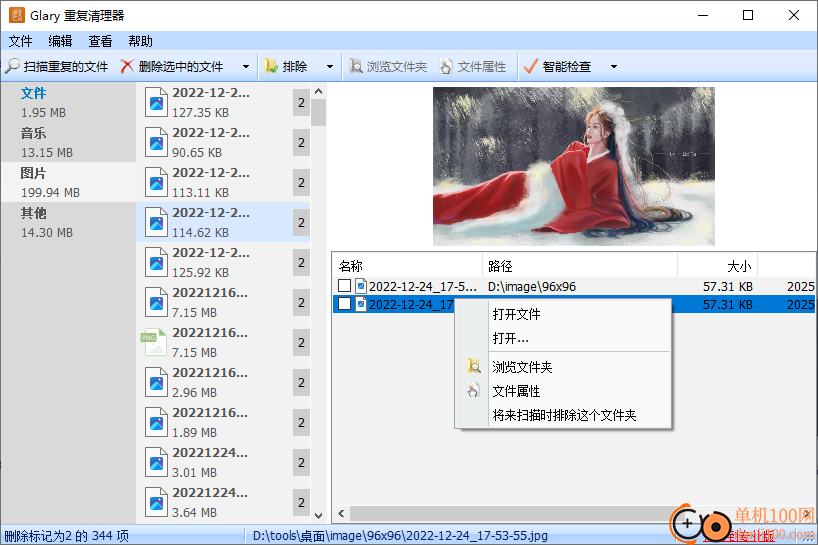Select the 文件 1.95 MB category
The image size is (818, 545).
tap(68, 102)
